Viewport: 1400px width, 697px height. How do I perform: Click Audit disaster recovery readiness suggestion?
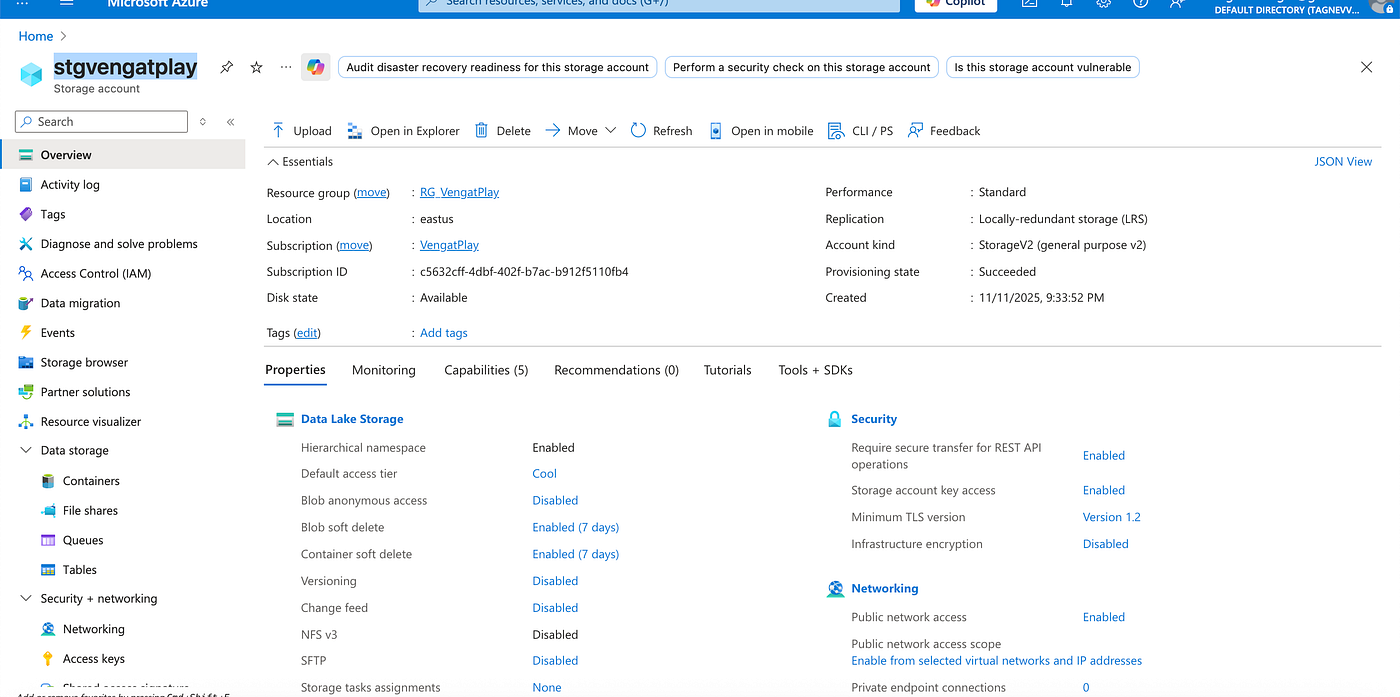pyautogui.click(x=497, y=67)
